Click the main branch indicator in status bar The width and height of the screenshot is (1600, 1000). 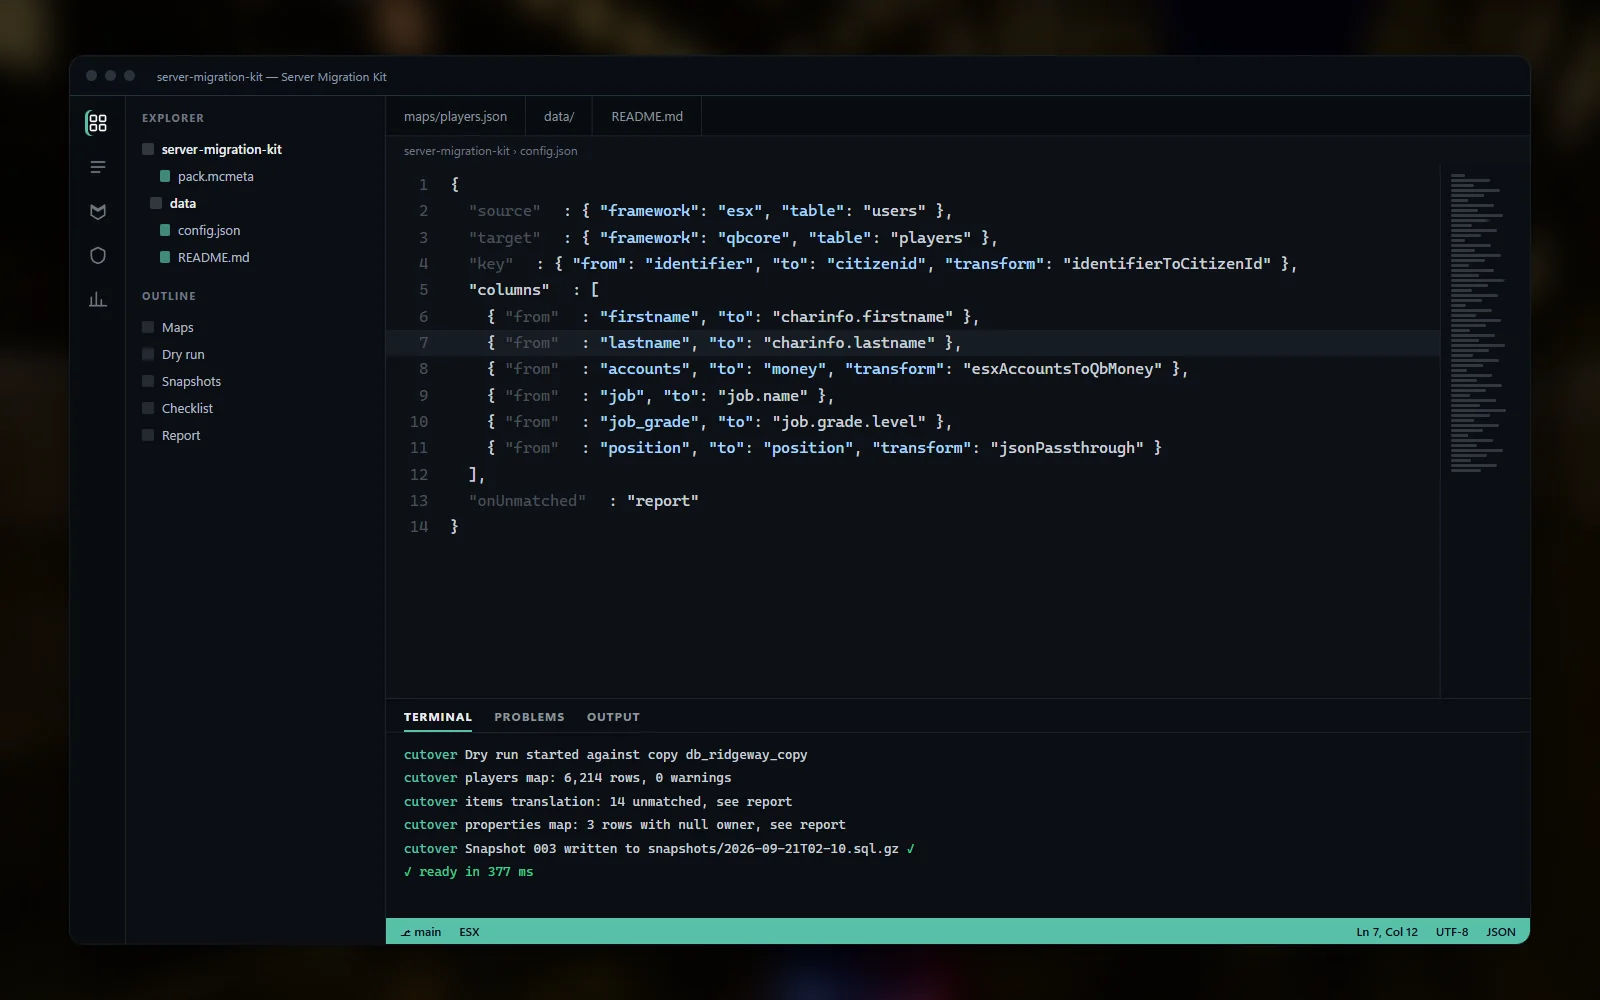(421, 932)
